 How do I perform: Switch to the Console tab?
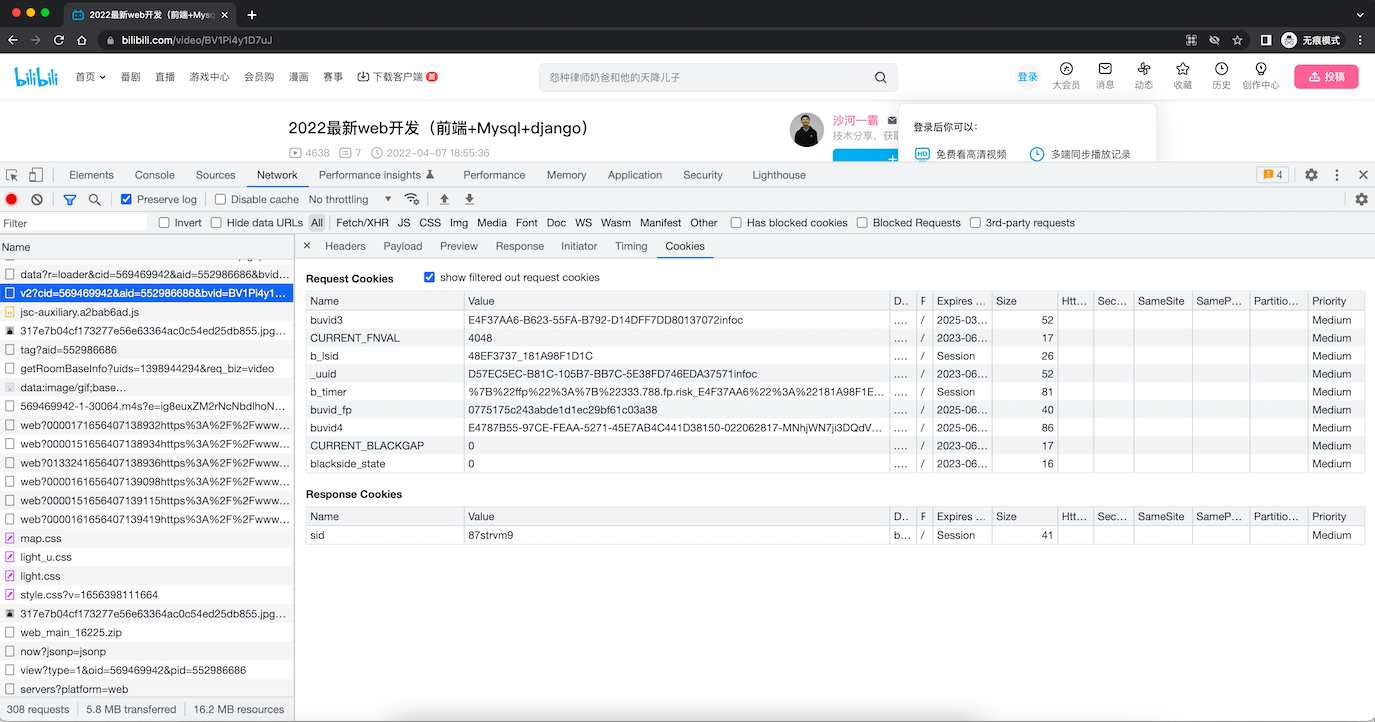154,175
